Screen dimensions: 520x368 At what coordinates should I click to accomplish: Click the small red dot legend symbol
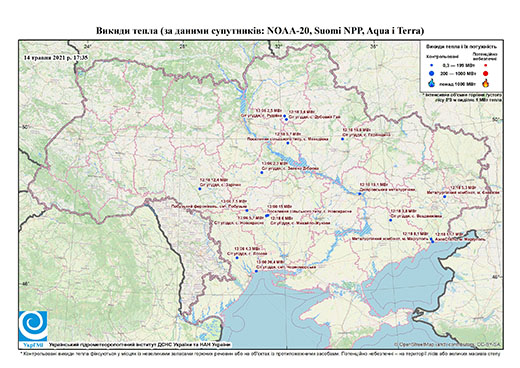pos(486,65)
